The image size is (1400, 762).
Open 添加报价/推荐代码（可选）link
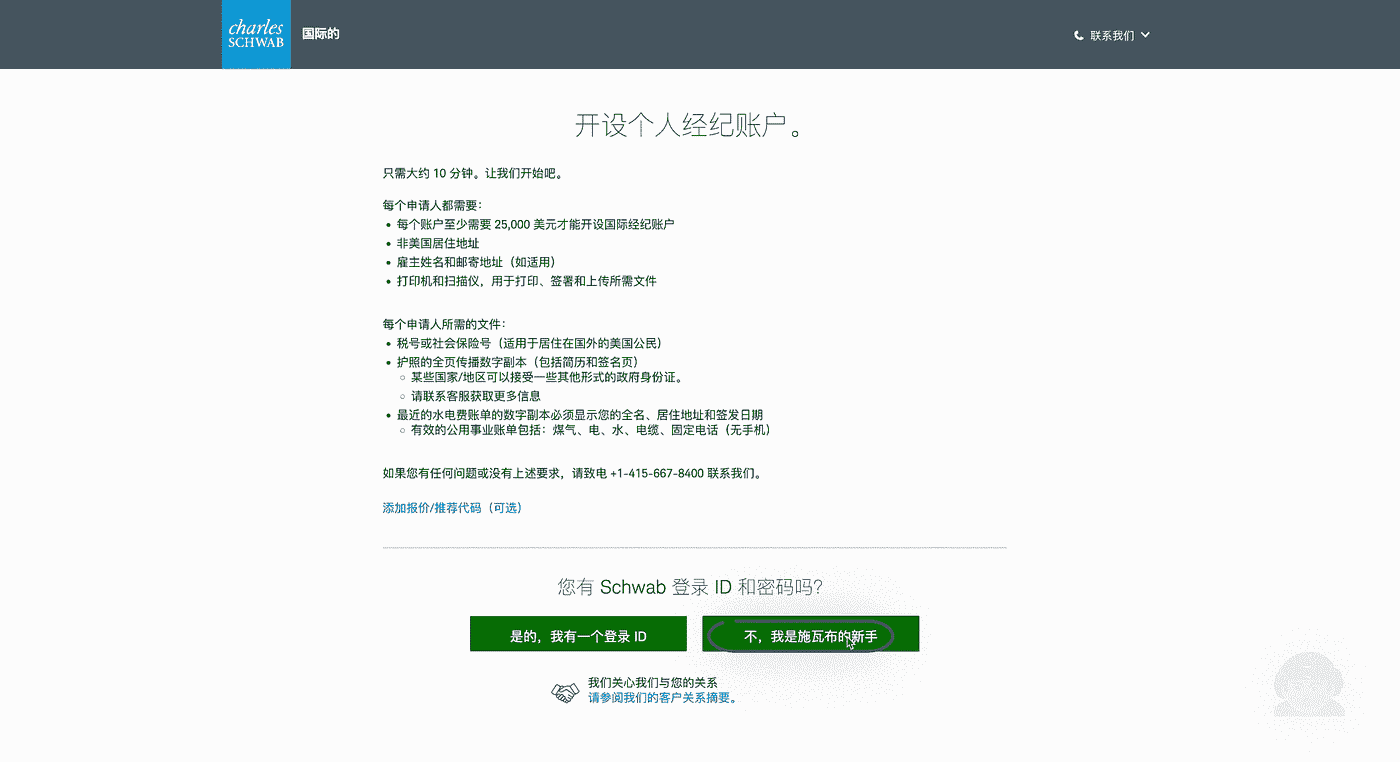452,508
